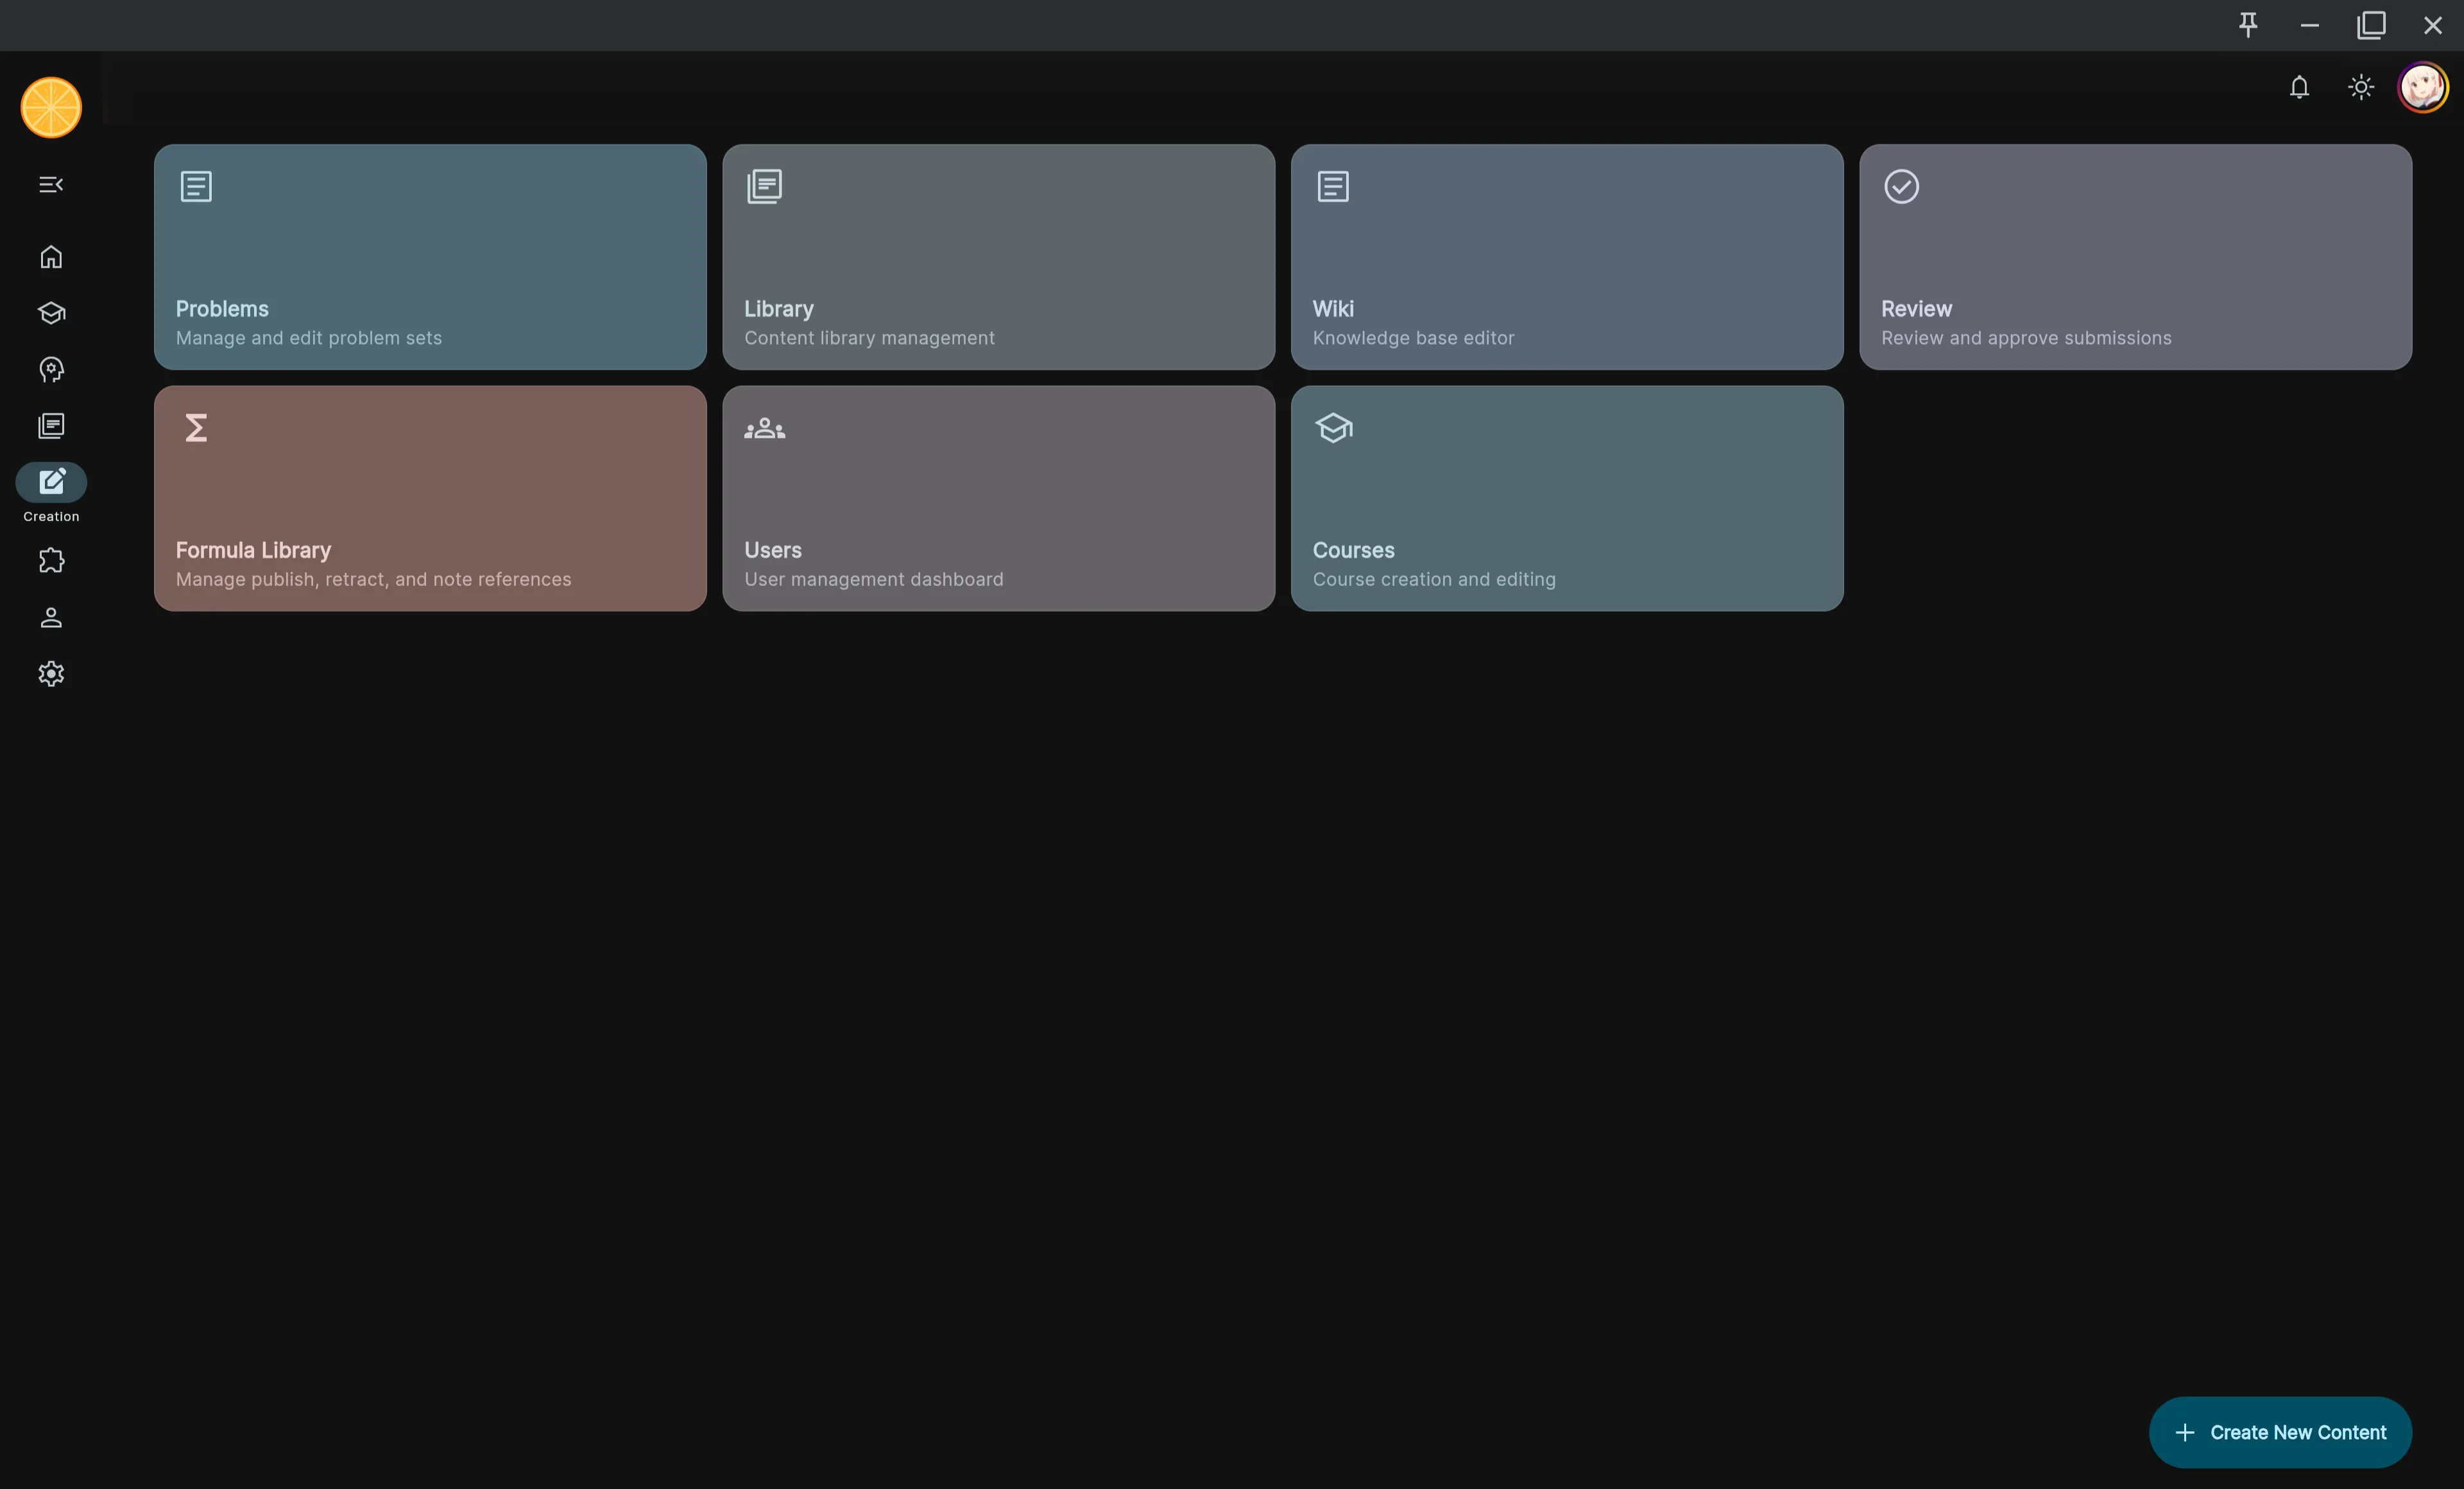Screen dimensions: 2464x1489
Task: Toggle the theme using the sun icon
Action: 2360,87
